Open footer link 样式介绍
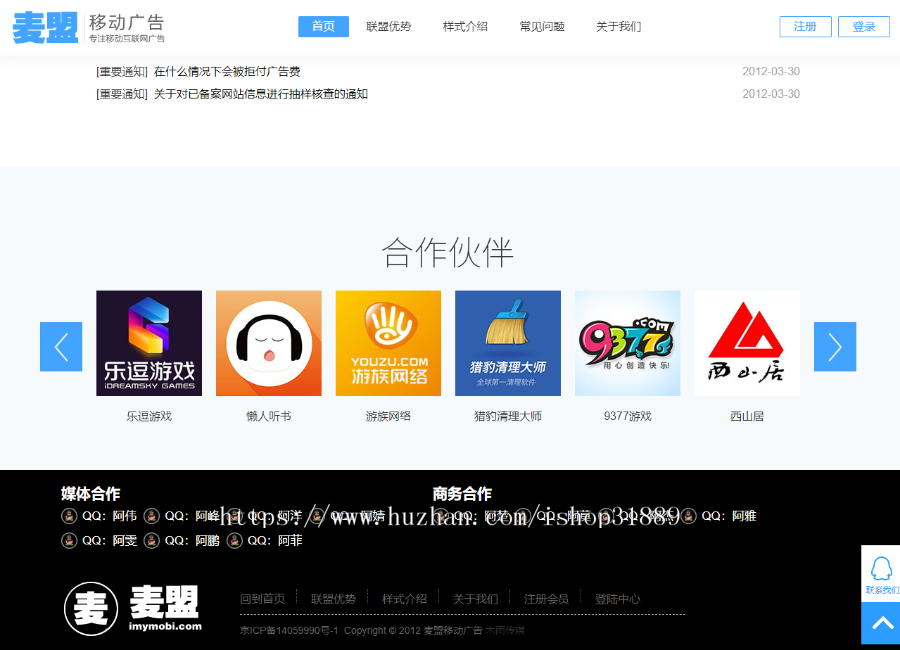The width and height of the screenshot is (900, 650). click(405, 599)
